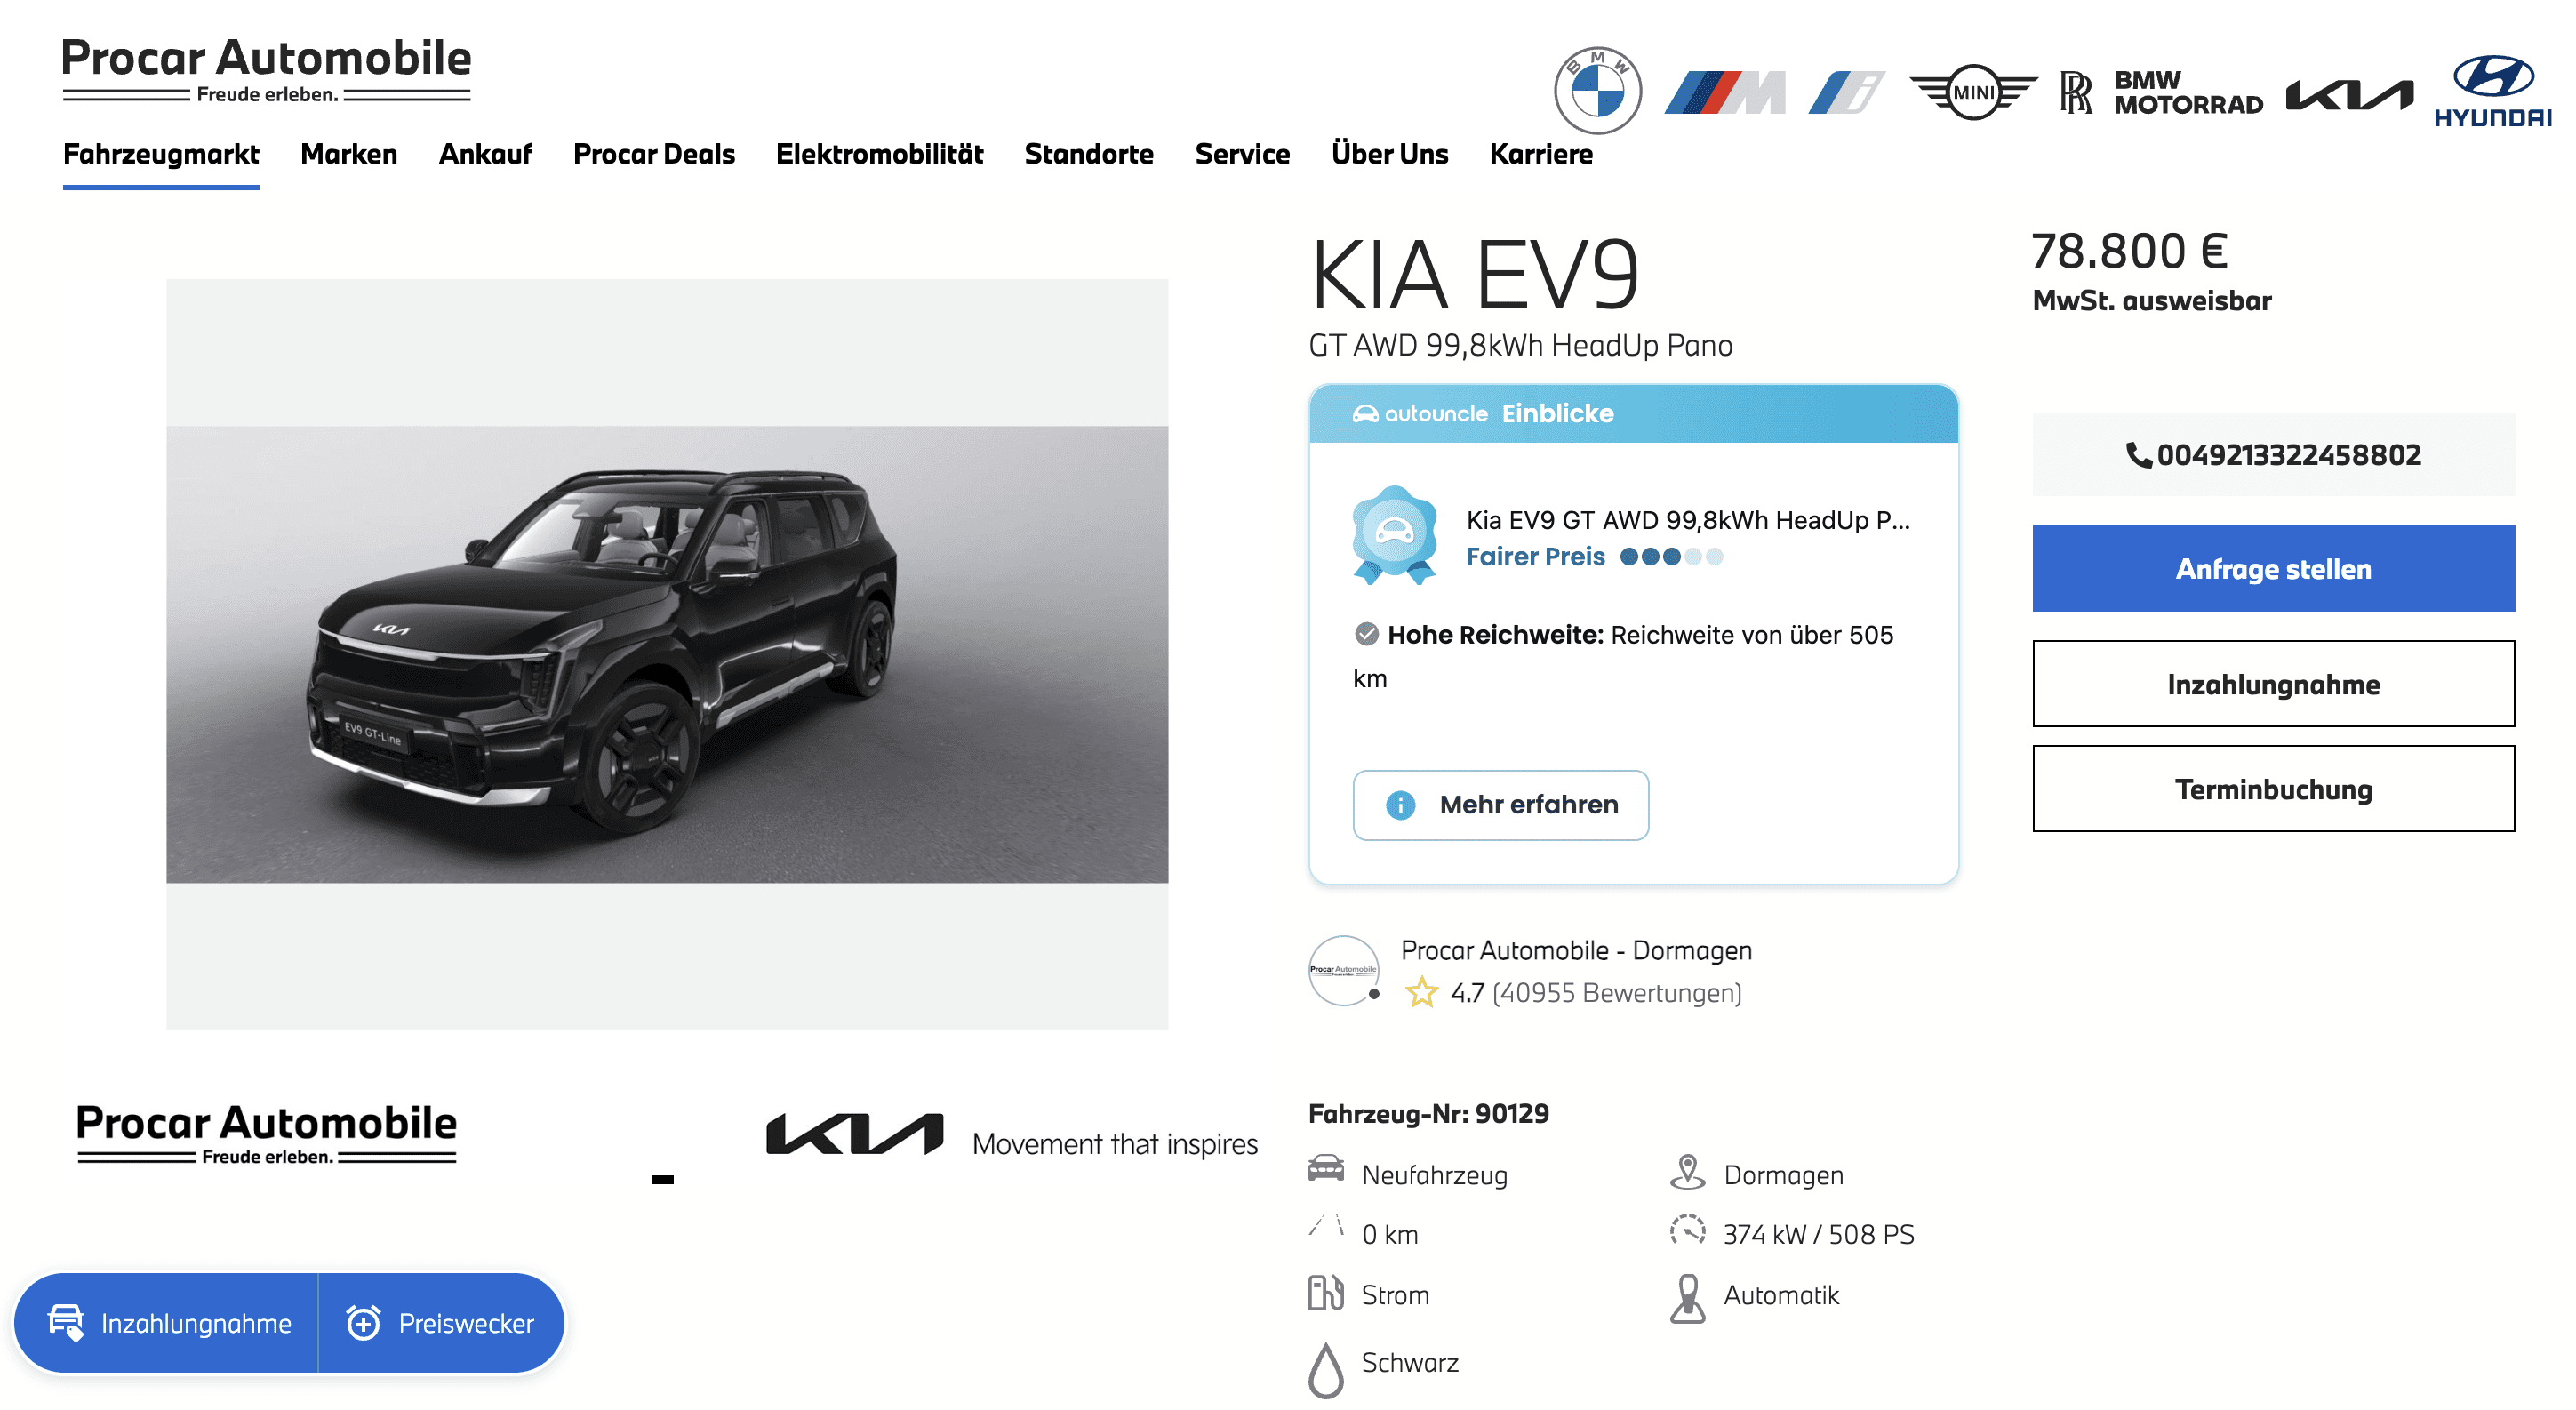Click the Terminbuchung button
The image size is (2576, 1410).
tap(2273, 789)
